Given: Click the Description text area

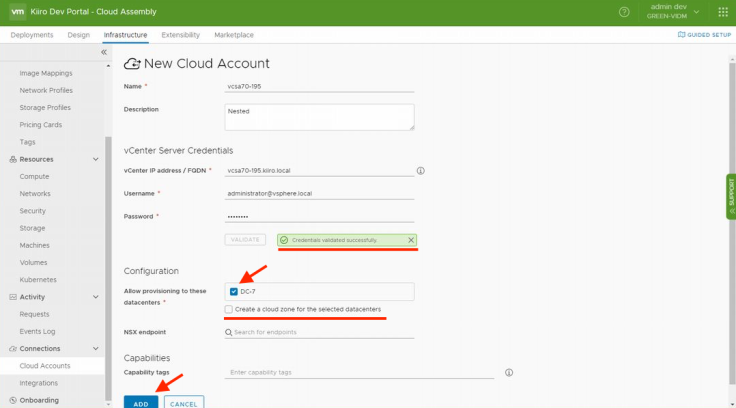Looking at the screenshot, I should coord(319,117).
